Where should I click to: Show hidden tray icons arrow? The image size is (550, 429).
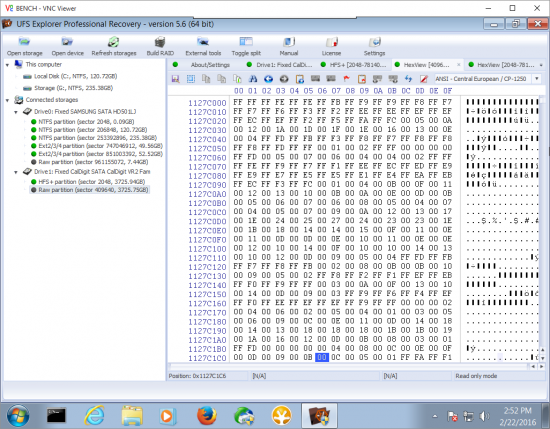(x=435, y=417)
